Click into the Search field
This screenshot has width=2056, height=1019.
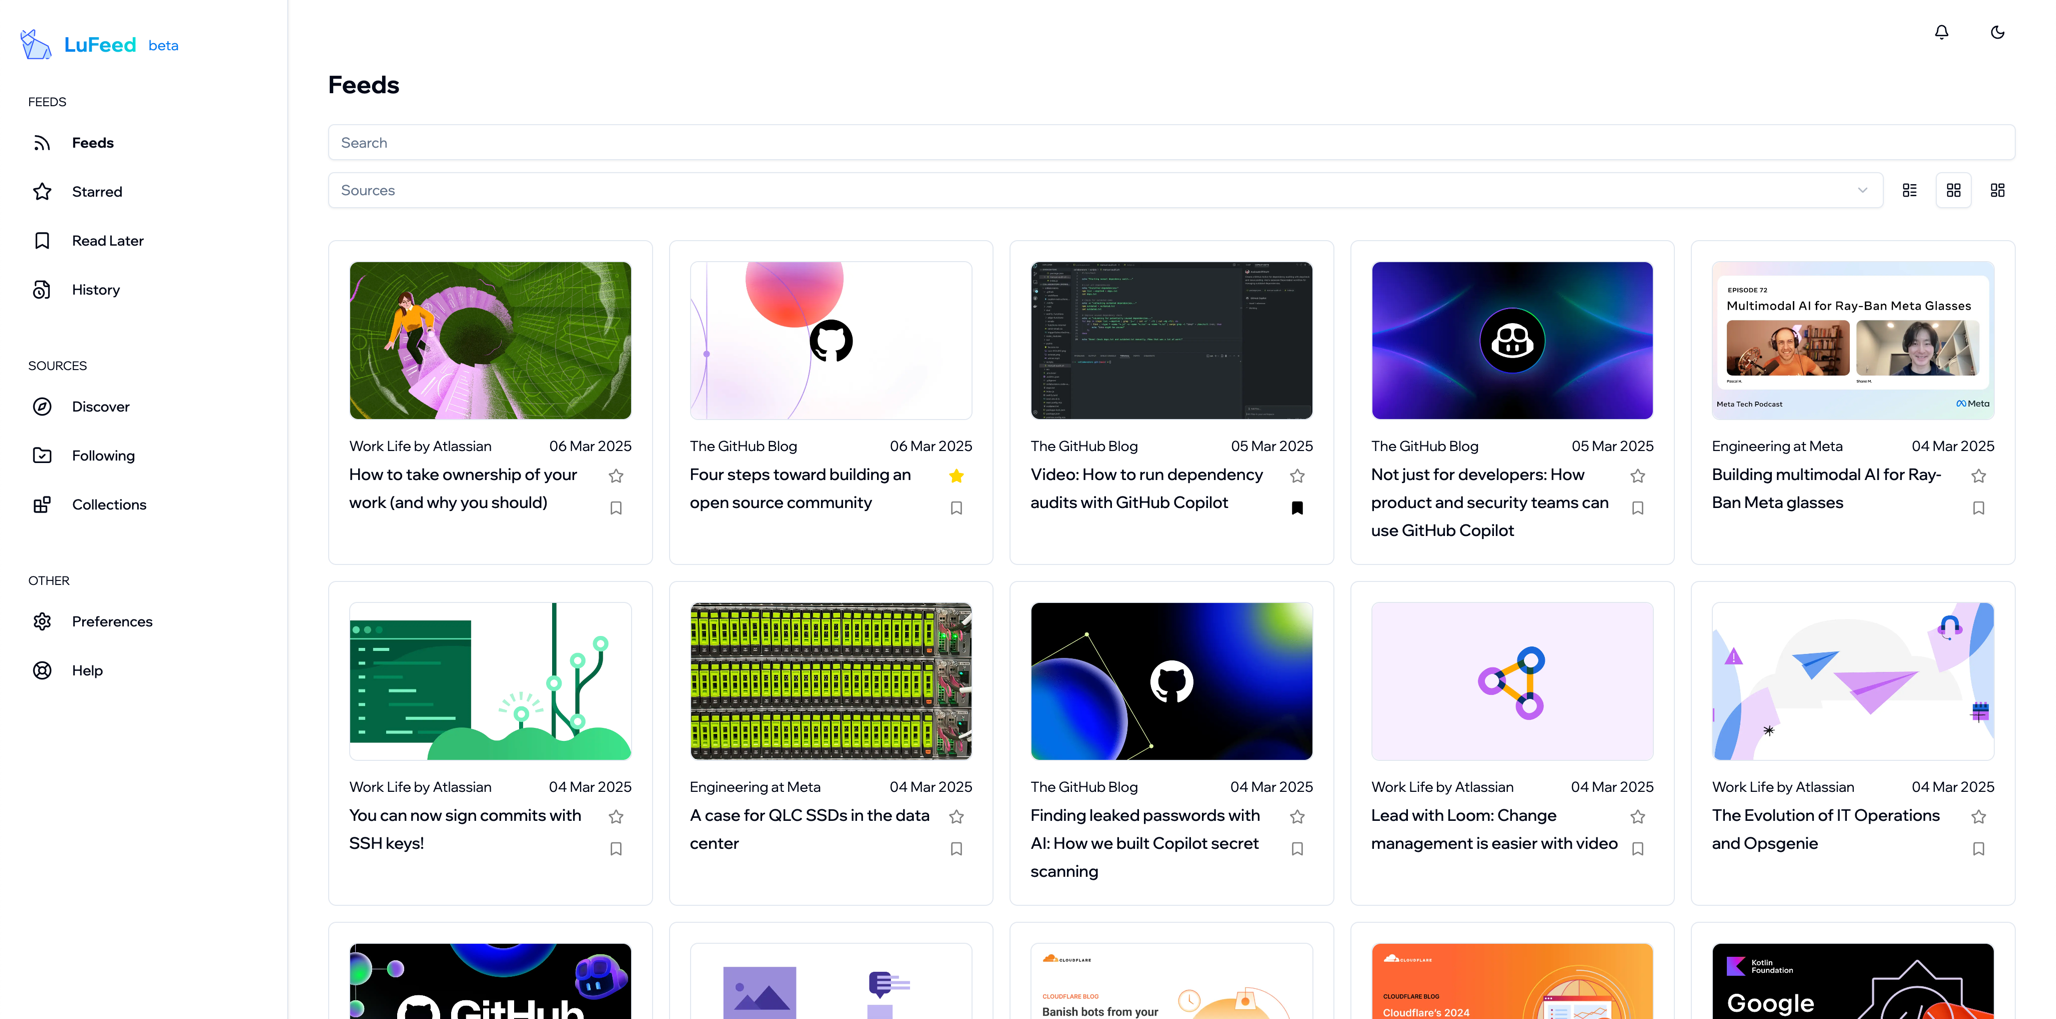(1171, 142)
